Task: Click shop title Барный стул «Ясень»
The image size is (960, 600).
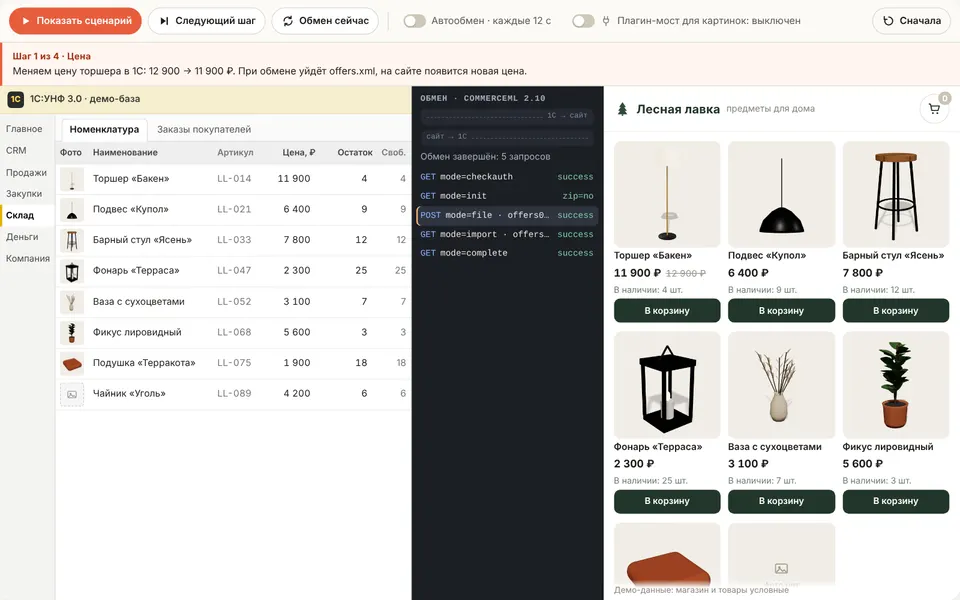Action: click(x=893, y=255)
